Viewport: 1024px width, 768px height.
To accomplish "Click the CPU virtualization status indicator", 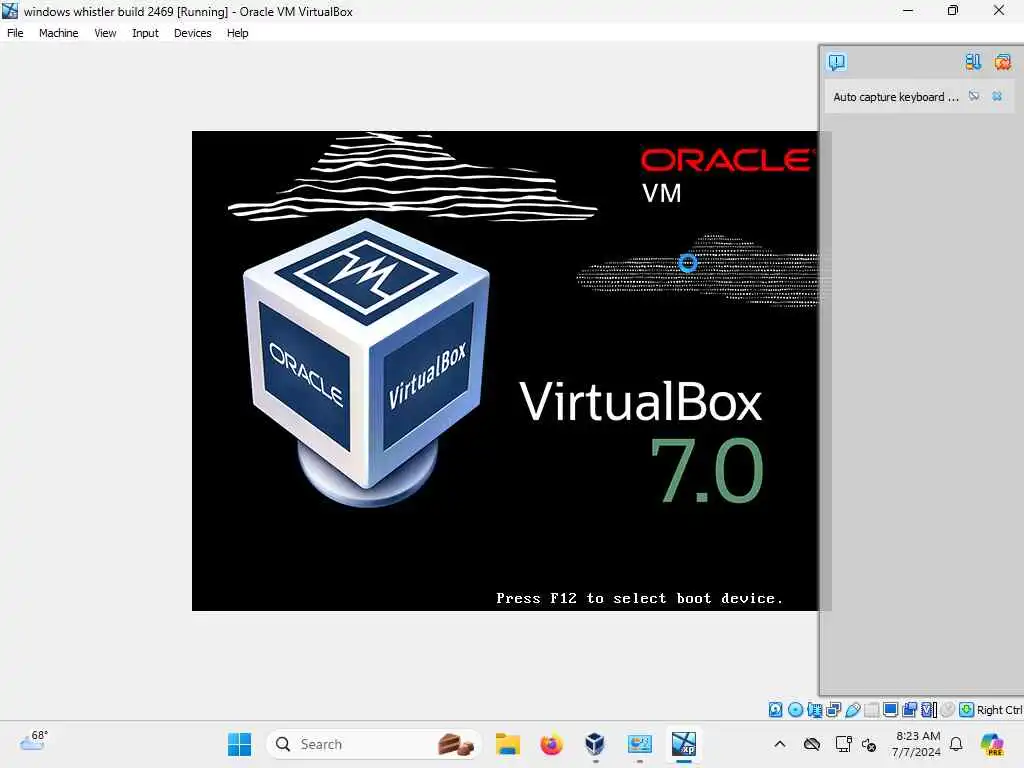I will (929, 710).
